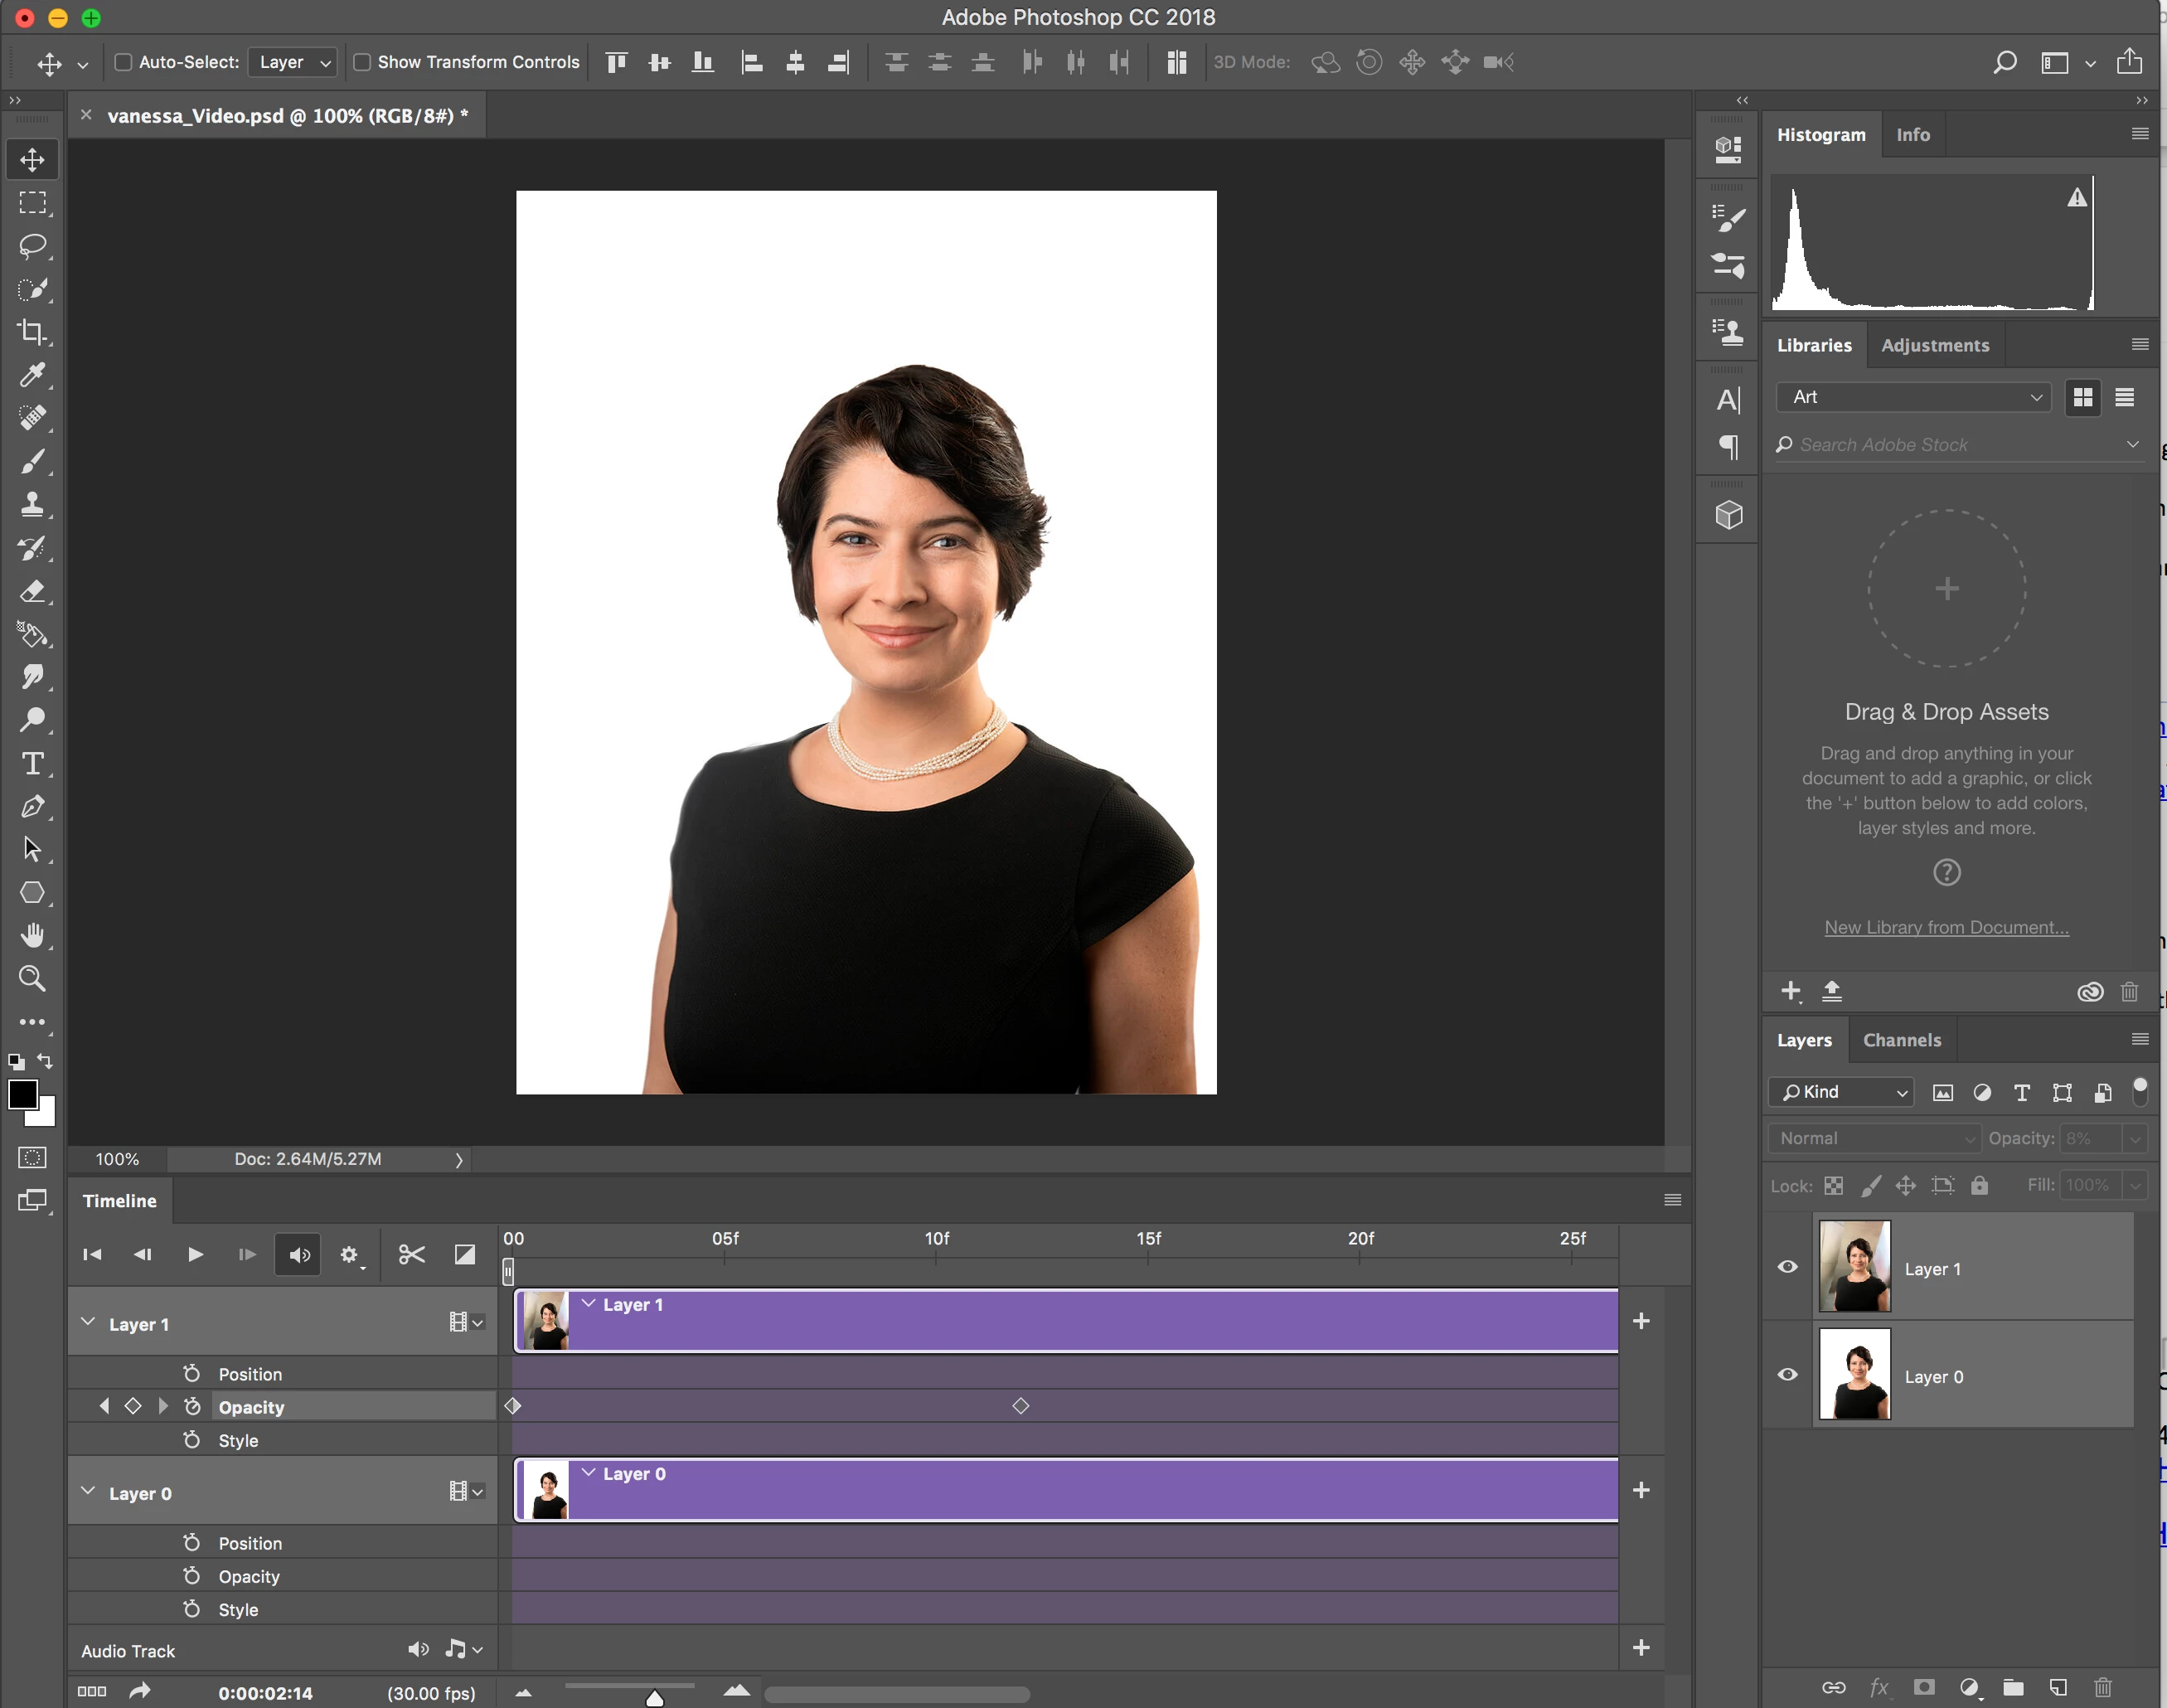The width and height of the screenshot is (2167, 1708).
Task: Pick the Eyedropper tool
Action: click(x=32, y=375)
